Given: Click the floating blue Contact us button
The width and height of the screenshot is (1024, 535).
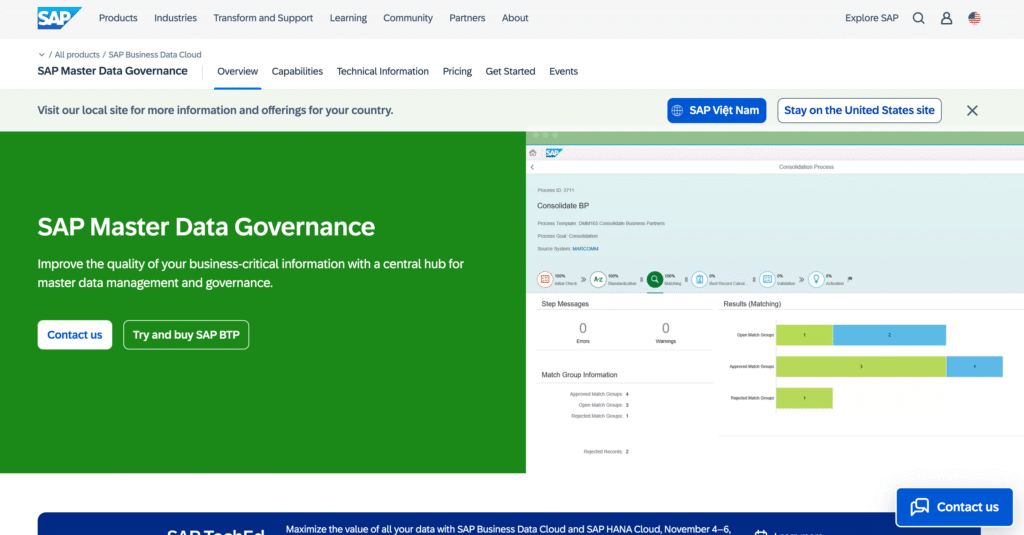Looking at the screenshot, I should click(x=954, y=507).
